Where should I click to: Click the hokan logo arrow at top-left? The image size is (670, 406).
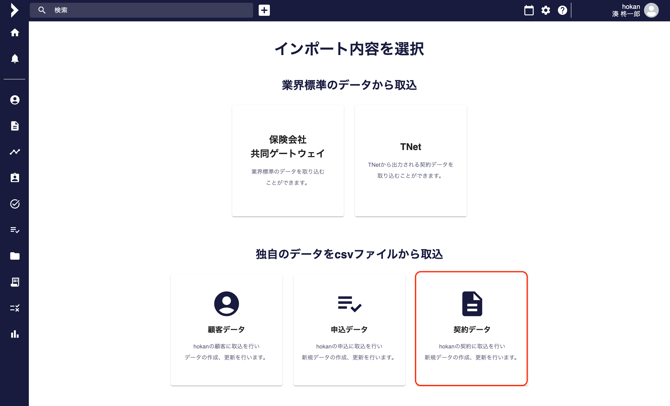pos(14,10)
